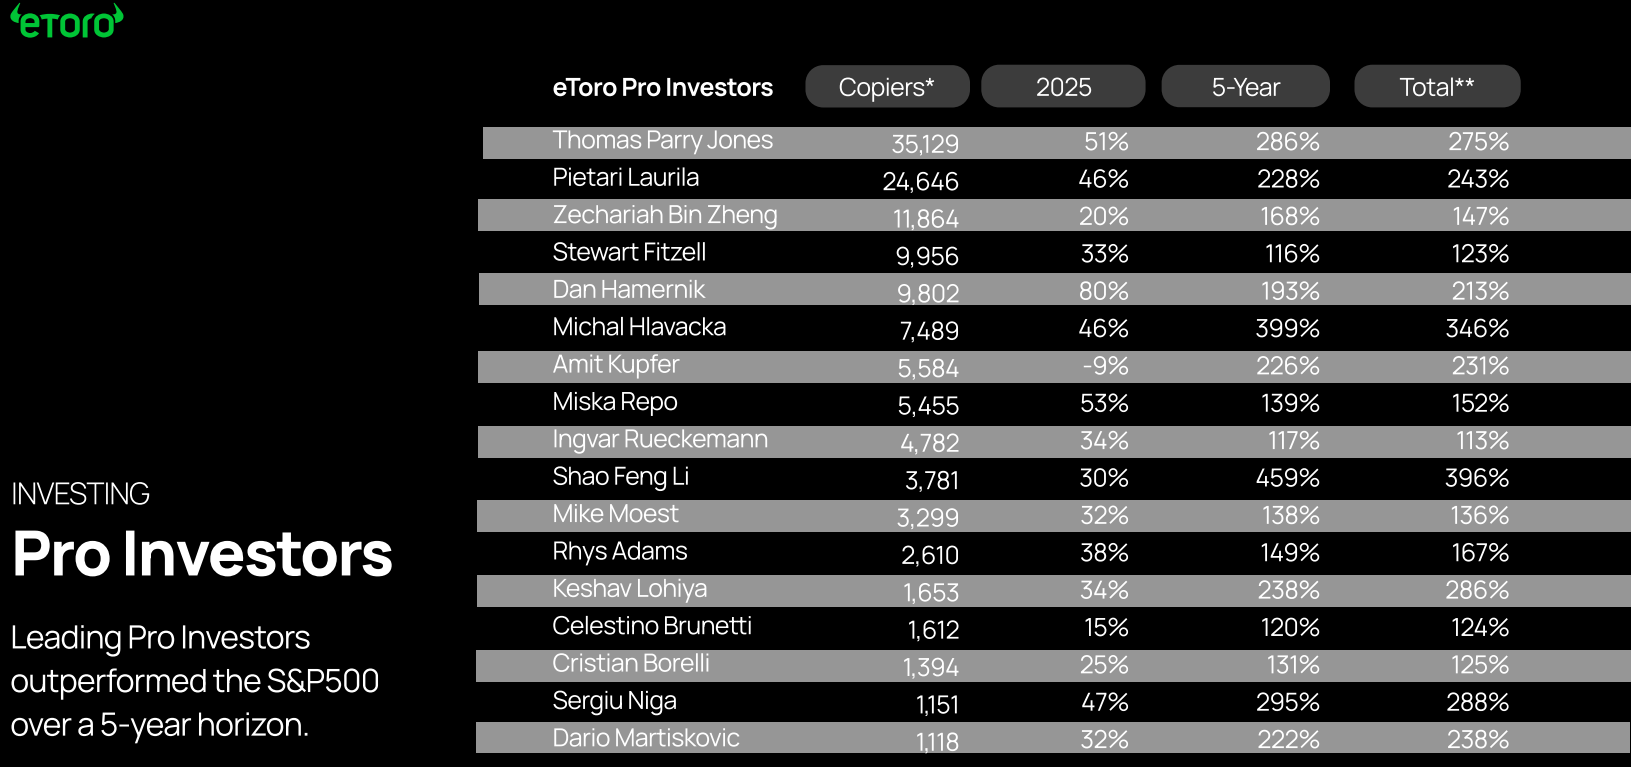Click the Pro Investors title text

[x=202, y=554]
